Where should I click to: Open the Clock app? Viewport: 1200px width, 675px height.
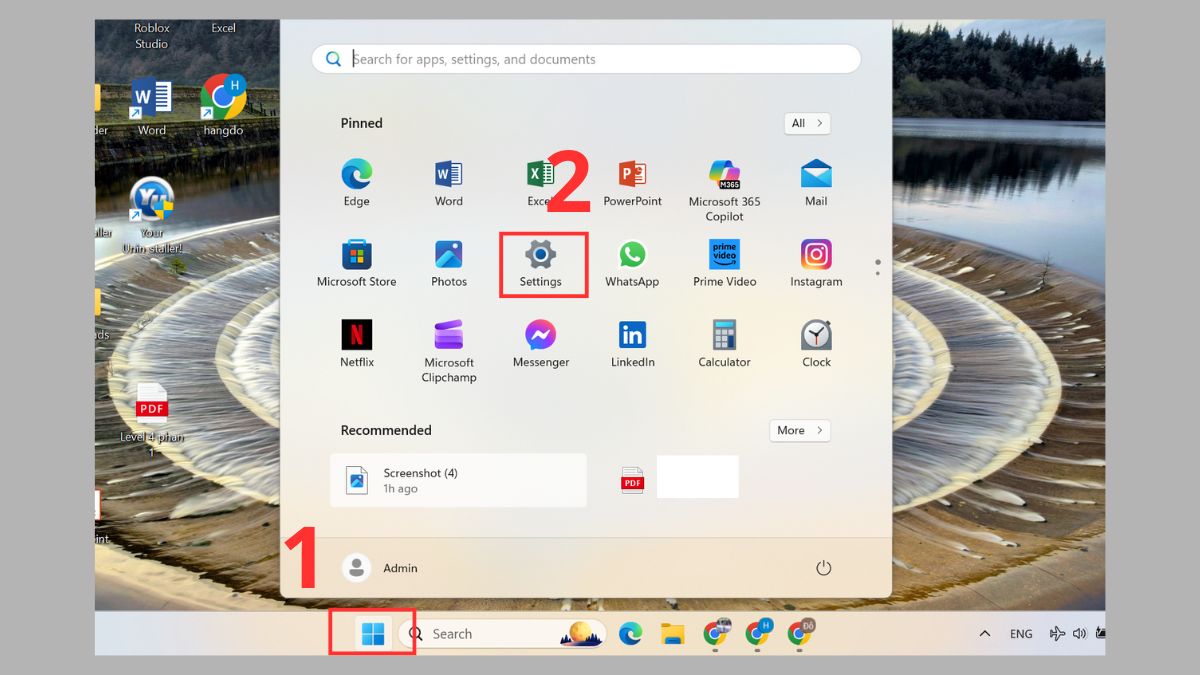(x=816, y=344)
